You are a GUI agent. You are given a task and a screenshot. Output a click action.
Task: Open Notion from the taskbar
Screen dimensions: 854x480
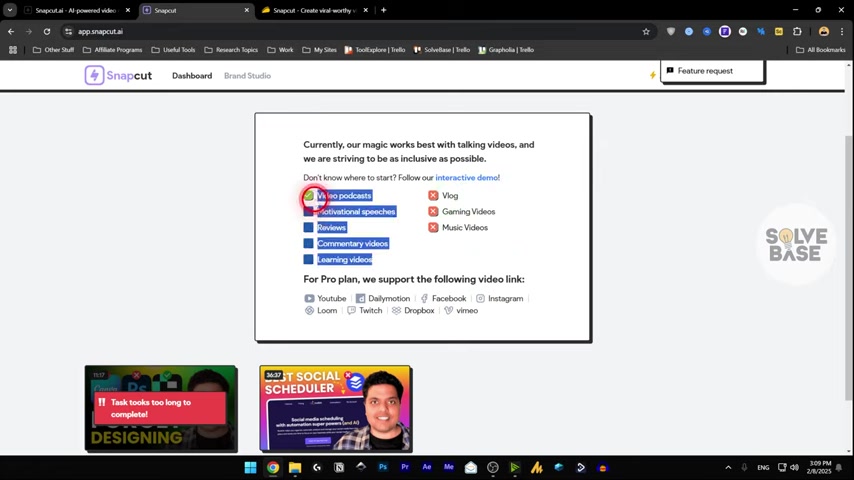click(339, 467)
